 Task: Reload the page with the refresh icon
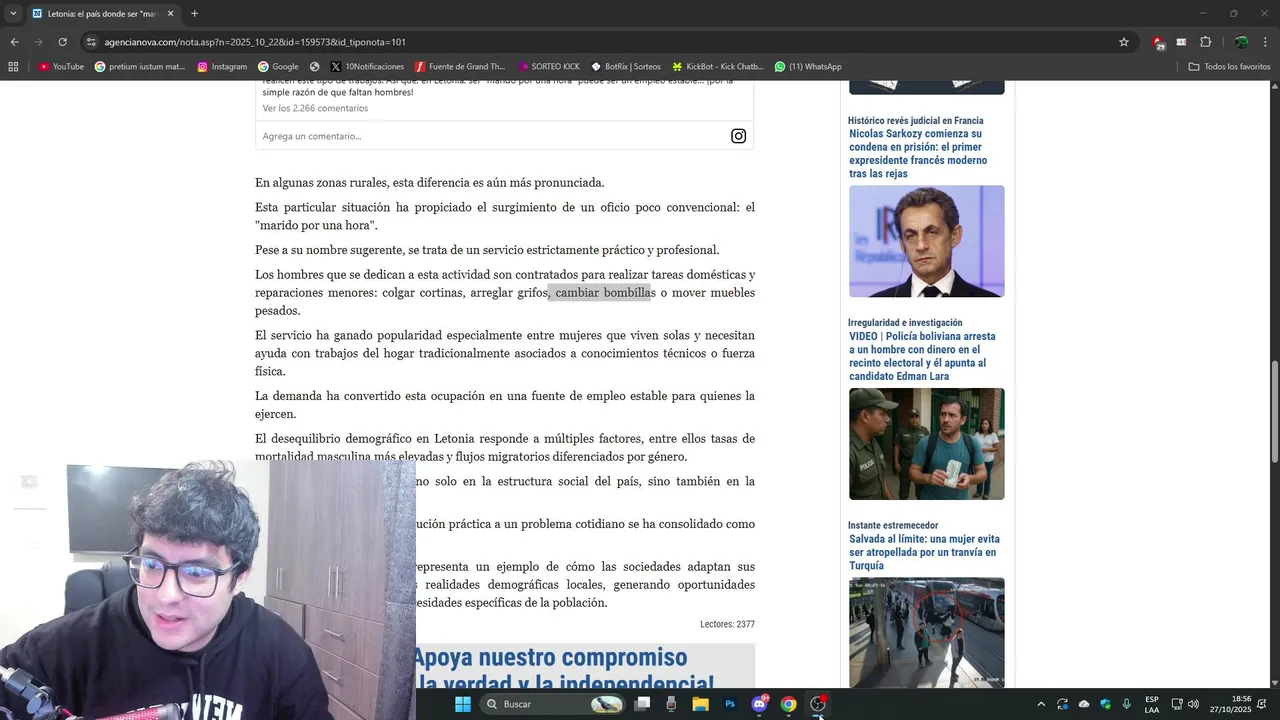[x=62, y=42]
